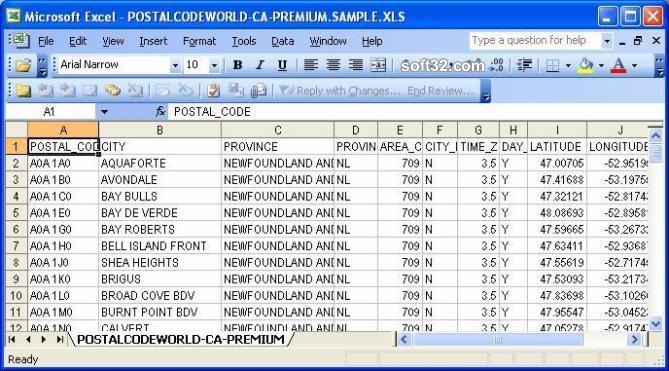Toggle Merge and Center
Viewport: 669px width, 371px height.
point(378,65)
